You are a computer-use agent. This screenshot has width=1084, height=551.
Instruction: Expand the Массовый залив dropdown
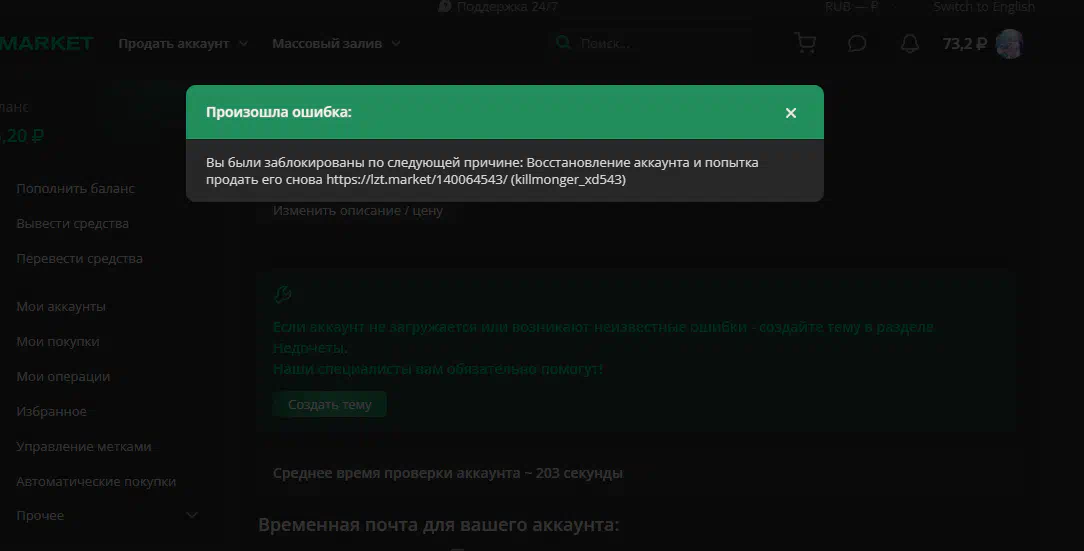[x=336, y=44]
